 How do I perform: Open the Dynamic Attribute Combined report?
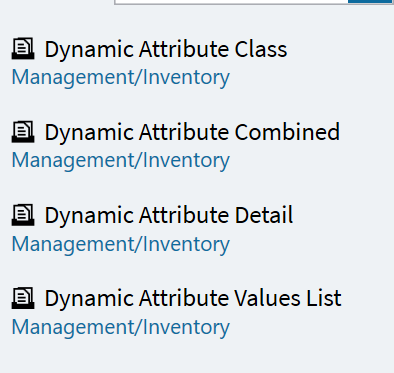tap(192, 132)
